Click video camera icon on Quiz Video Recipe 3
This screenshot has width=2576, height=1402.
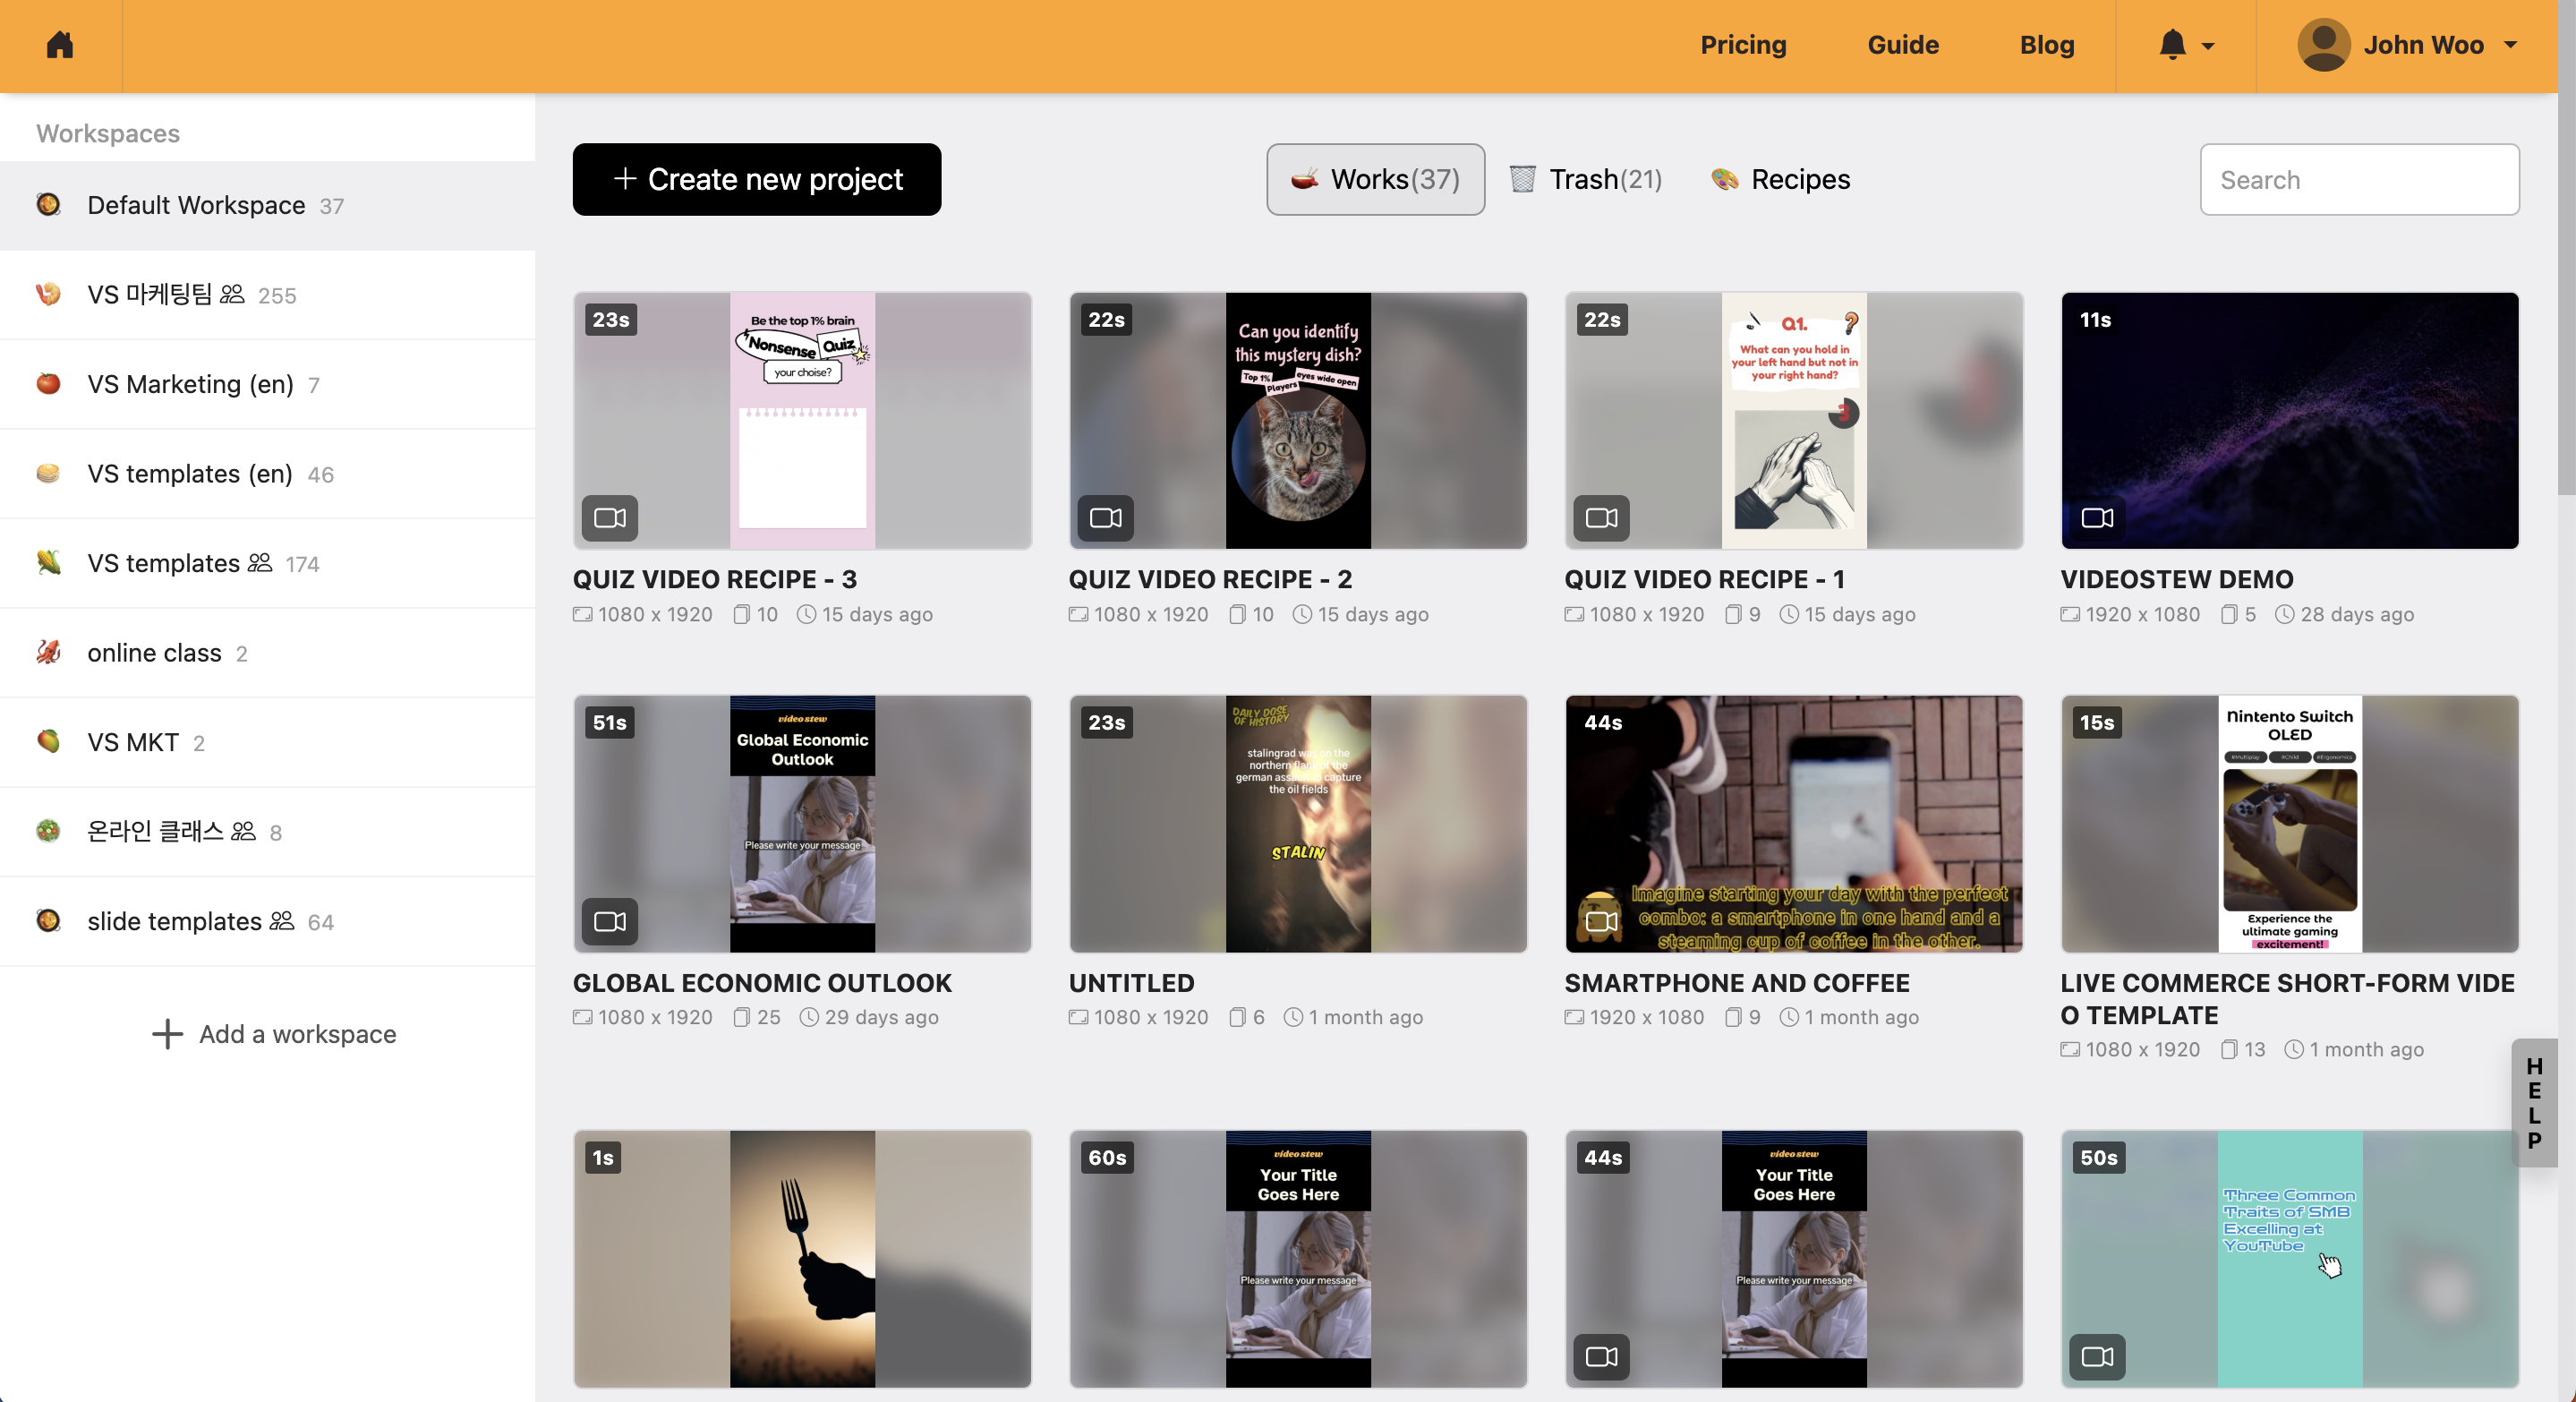click(609, 518)
